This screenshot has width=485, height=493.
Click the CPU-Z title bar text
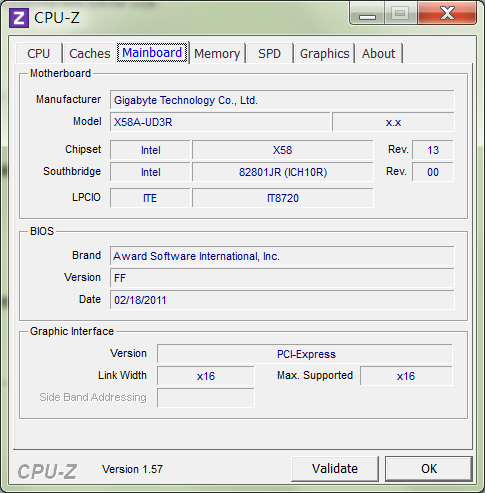57,18
